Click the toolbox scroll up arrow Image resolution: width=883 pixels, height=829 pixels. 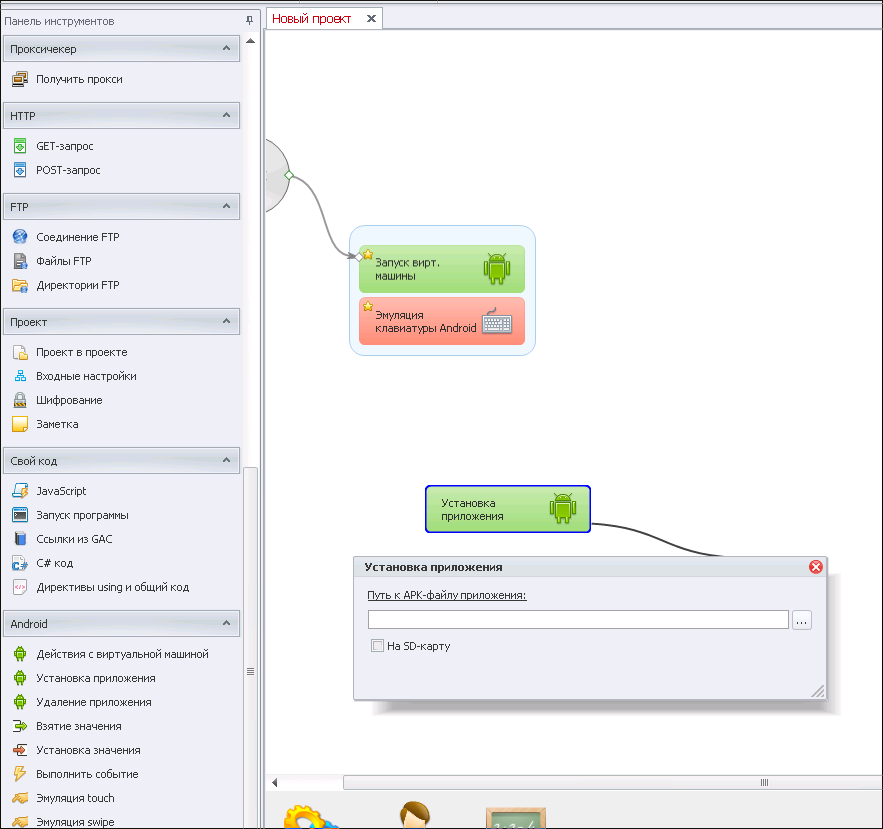point(251,41)
